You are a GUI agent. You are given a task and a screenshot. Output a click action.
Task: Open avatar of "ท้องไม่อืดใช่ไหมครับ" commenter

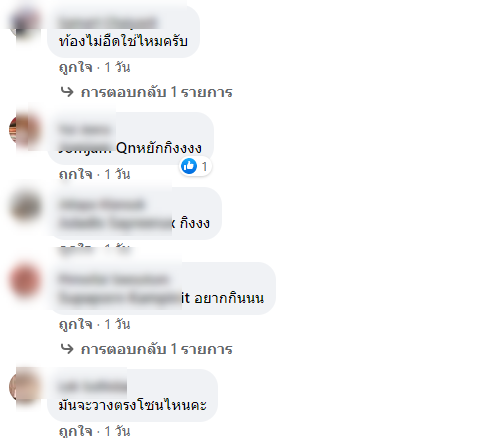(x=25, y=23)
